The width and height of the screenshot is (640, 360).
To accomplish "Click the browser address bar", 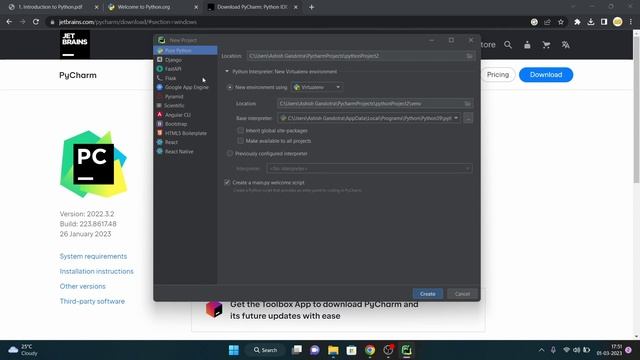I will pos(286,22).
